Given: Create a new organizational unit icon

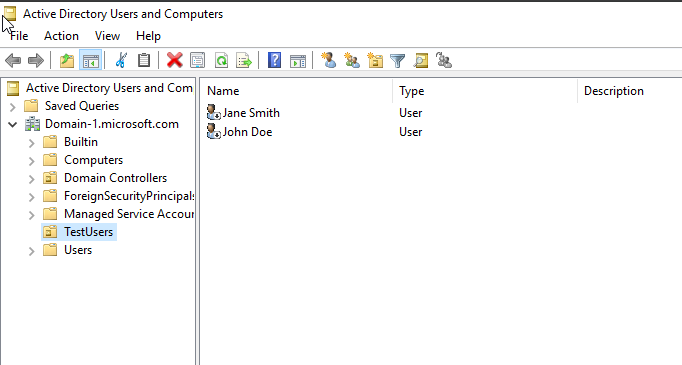Looking at the screenshot, I should coord(375,60).
